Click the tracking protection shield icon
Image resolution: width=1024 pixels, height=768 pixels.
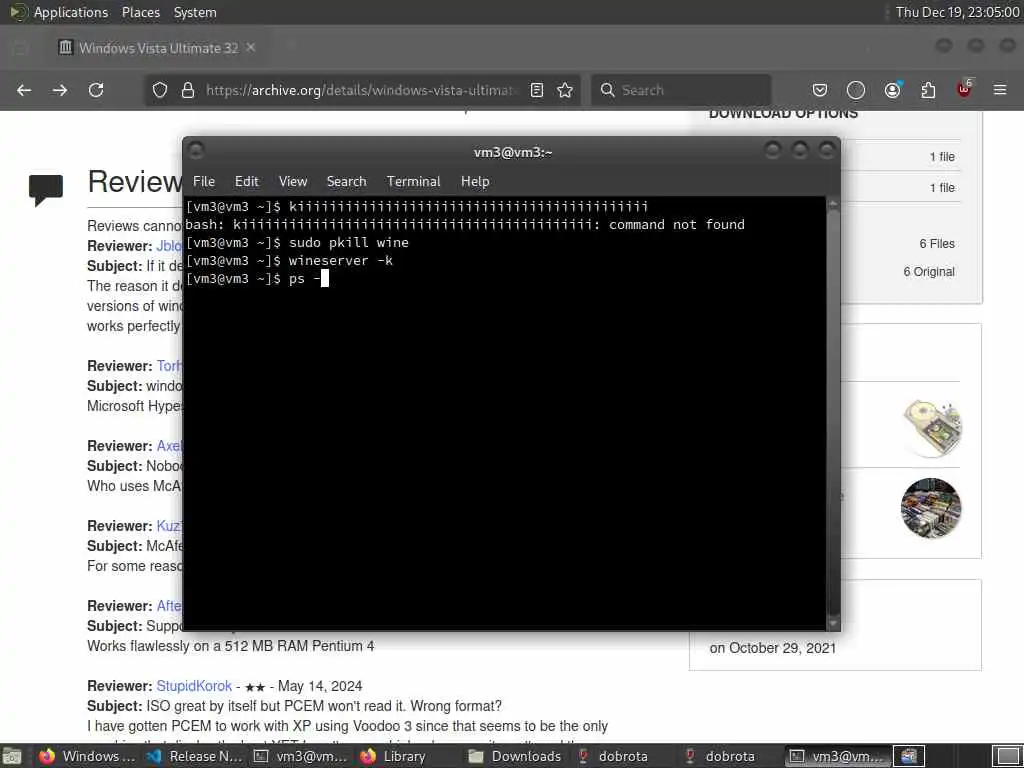point(160,90)
